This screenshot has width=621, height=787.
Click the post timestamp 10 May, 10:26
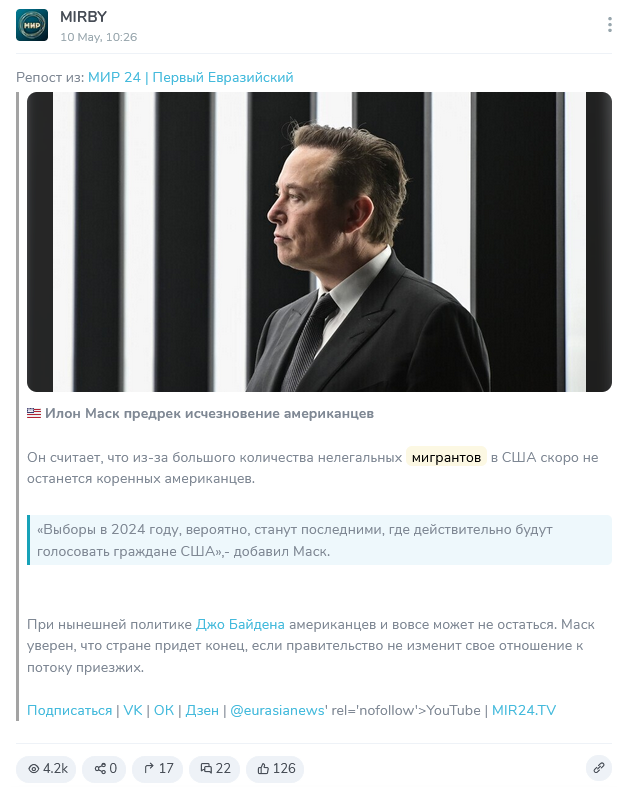[x=98, y=37]
